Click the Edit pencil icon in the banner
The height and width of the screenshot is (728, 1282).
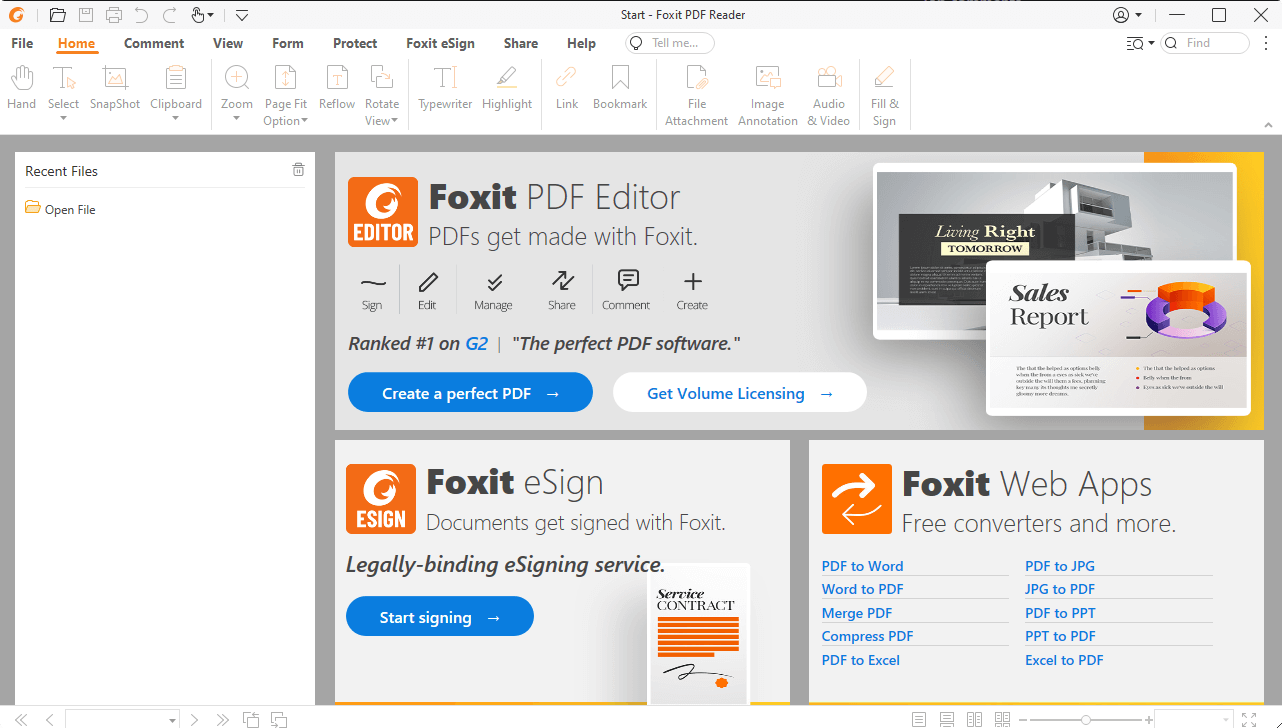point(428,282)
